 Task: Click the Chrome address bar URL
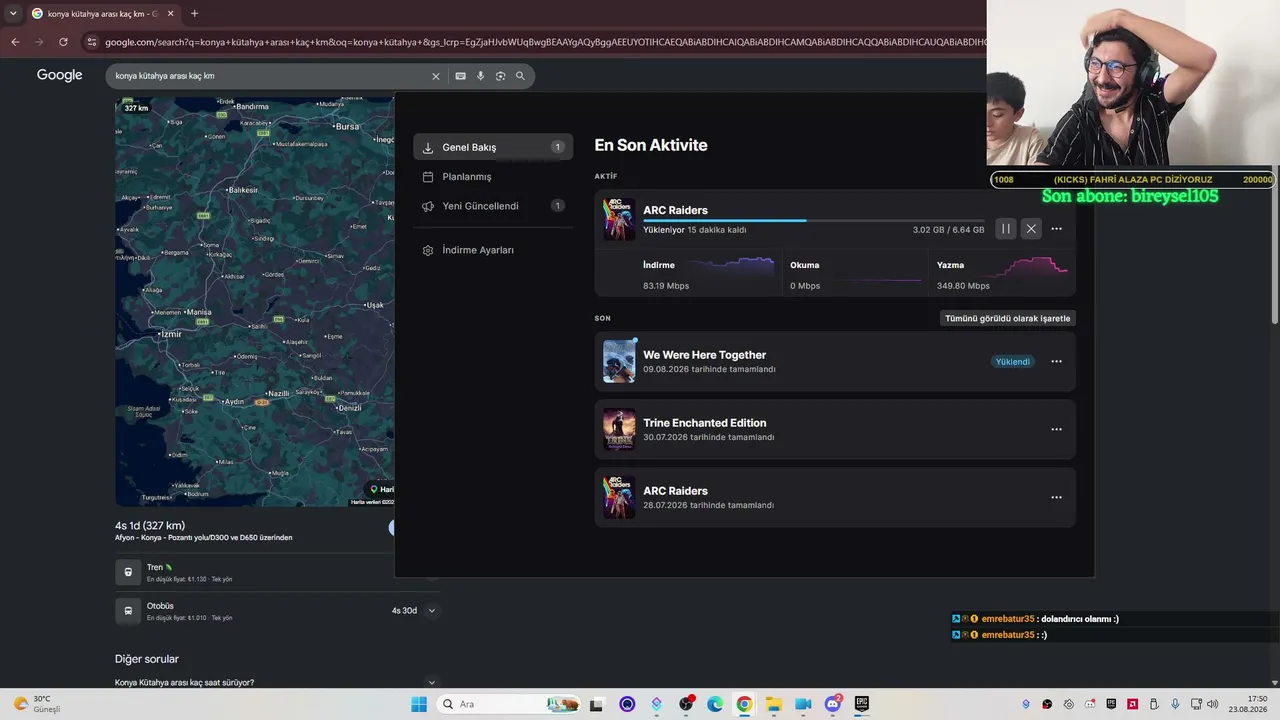tap(545, 42)
